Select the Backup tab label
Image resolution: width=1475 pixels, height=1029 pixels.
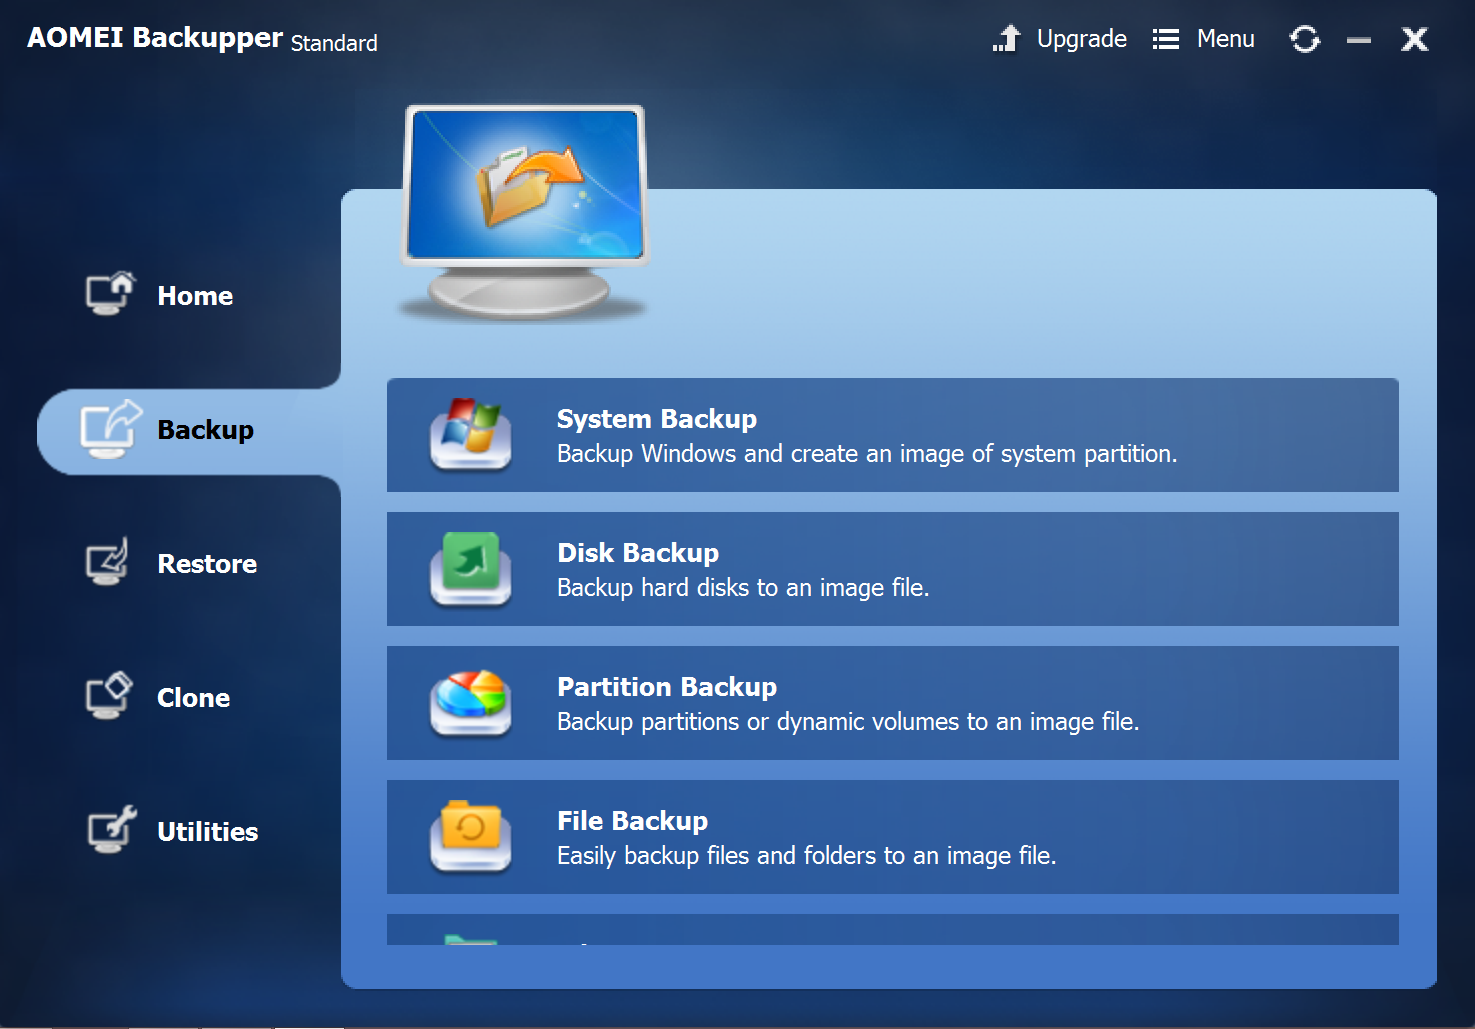click(206, 430)
